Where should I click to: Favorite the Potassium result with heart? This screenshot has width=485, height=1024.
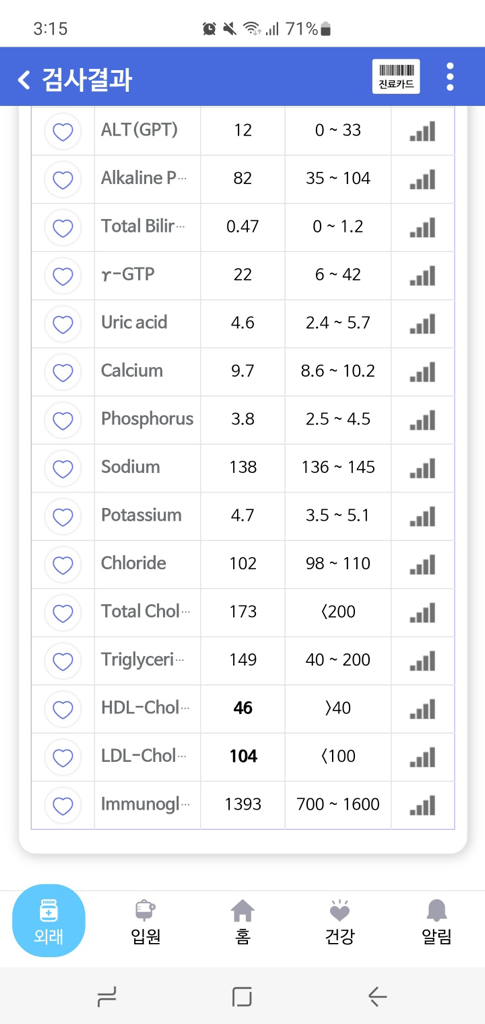[x=63, y=516]
